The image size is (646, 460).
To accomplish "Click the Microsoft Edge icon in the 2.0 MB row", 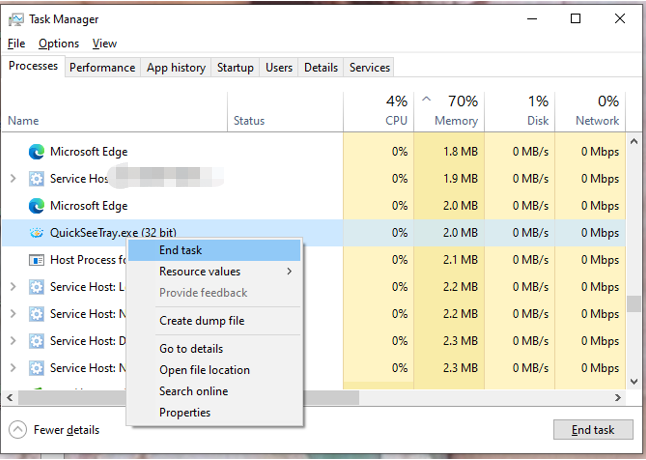I will pyautogui.click(x=36, y=206).
